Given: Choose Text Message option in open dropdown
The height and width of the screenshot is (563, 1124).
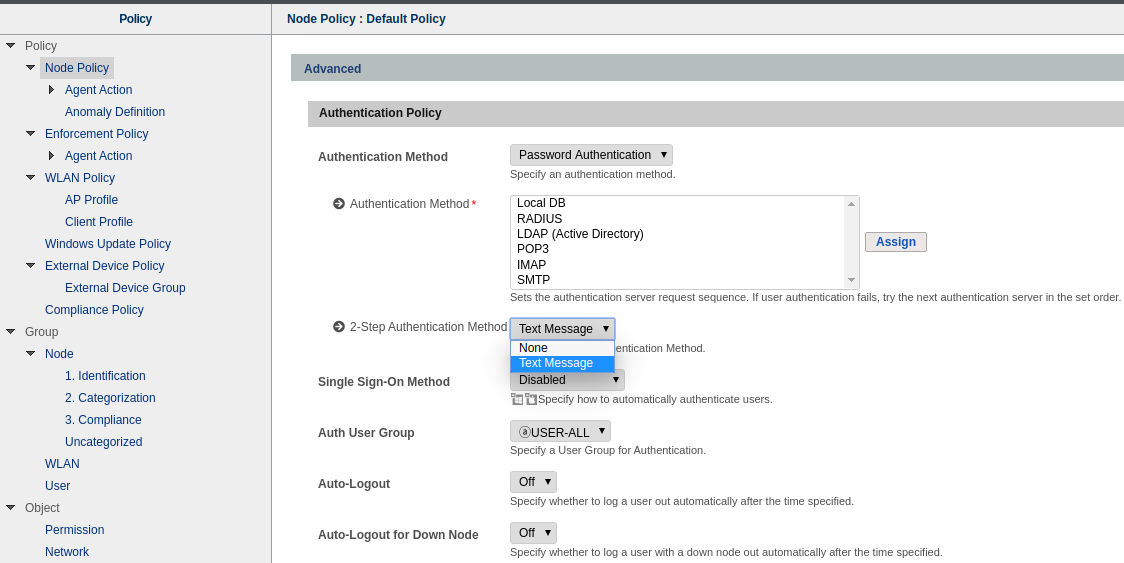Looking at the screenshot, I should pyautogui.click(x=556, y=363).
